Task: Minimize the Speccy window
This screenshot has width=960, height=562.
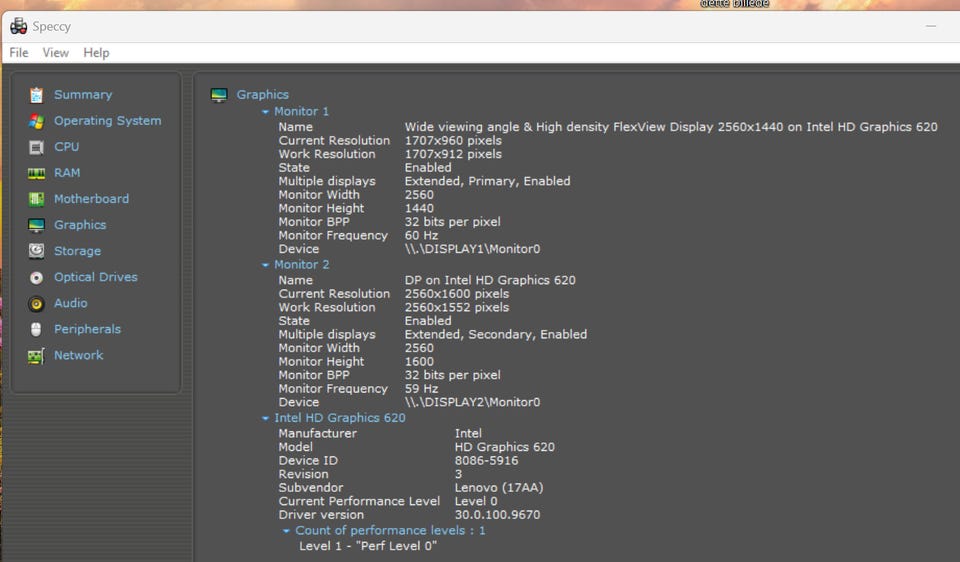Action: [931, 26]
